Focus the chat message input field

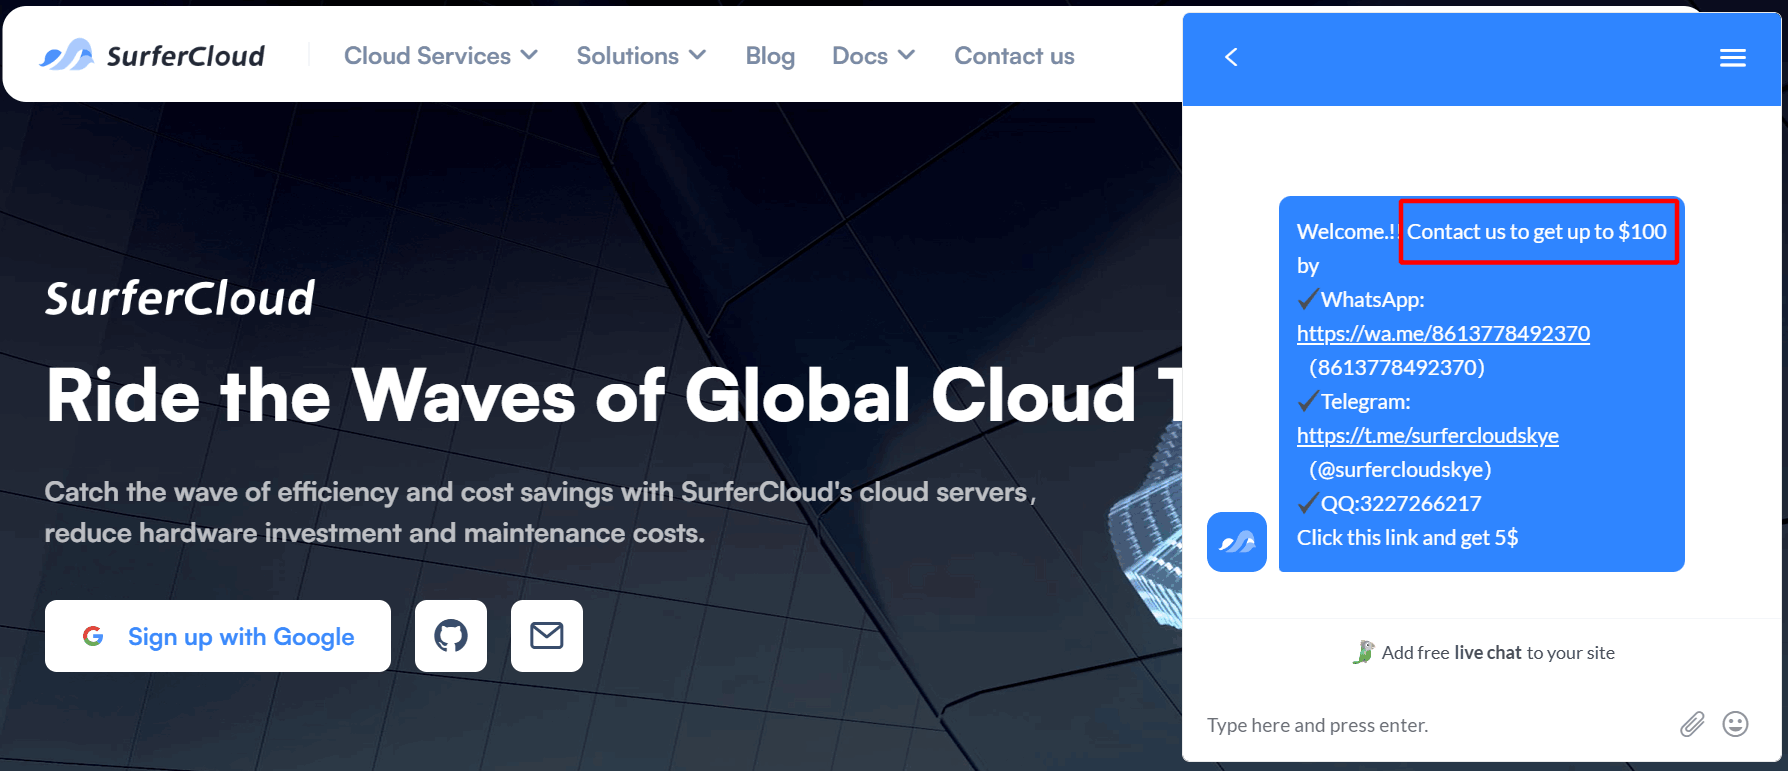tap(1430, 725)
